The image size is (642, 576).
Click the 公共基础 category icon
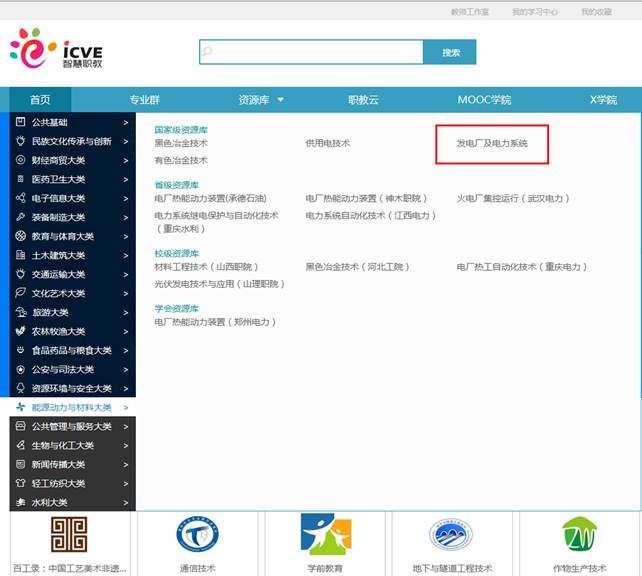click(x=20, y=122)
